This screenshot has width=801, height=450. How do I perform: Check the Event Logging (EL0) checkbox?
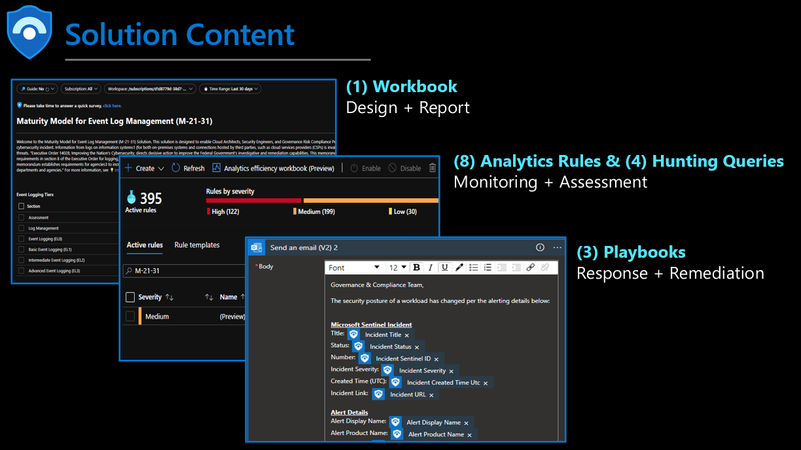pos(21,239)
